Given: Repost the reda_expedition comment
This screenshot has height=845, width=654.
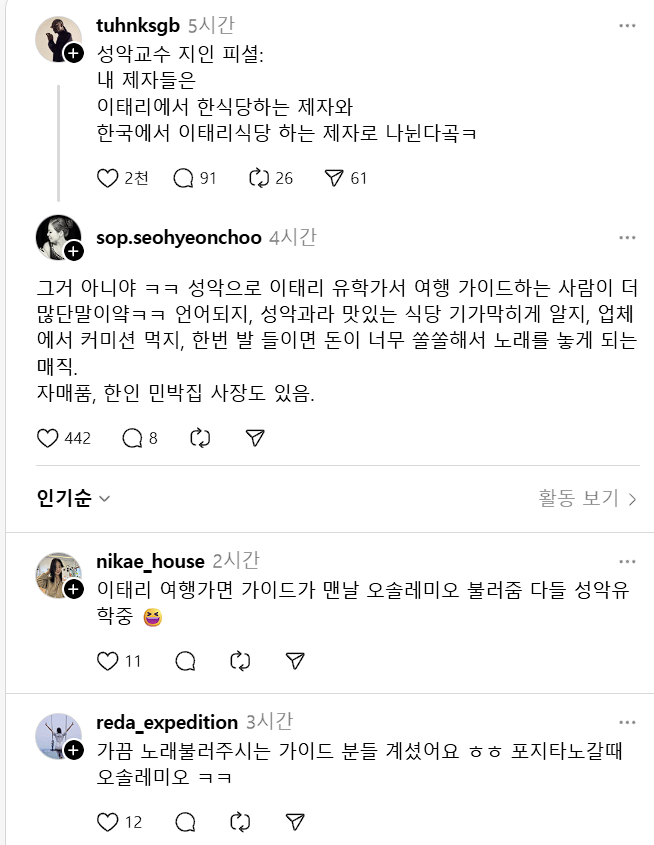Looking at the screenshot, I should (240, 822).
